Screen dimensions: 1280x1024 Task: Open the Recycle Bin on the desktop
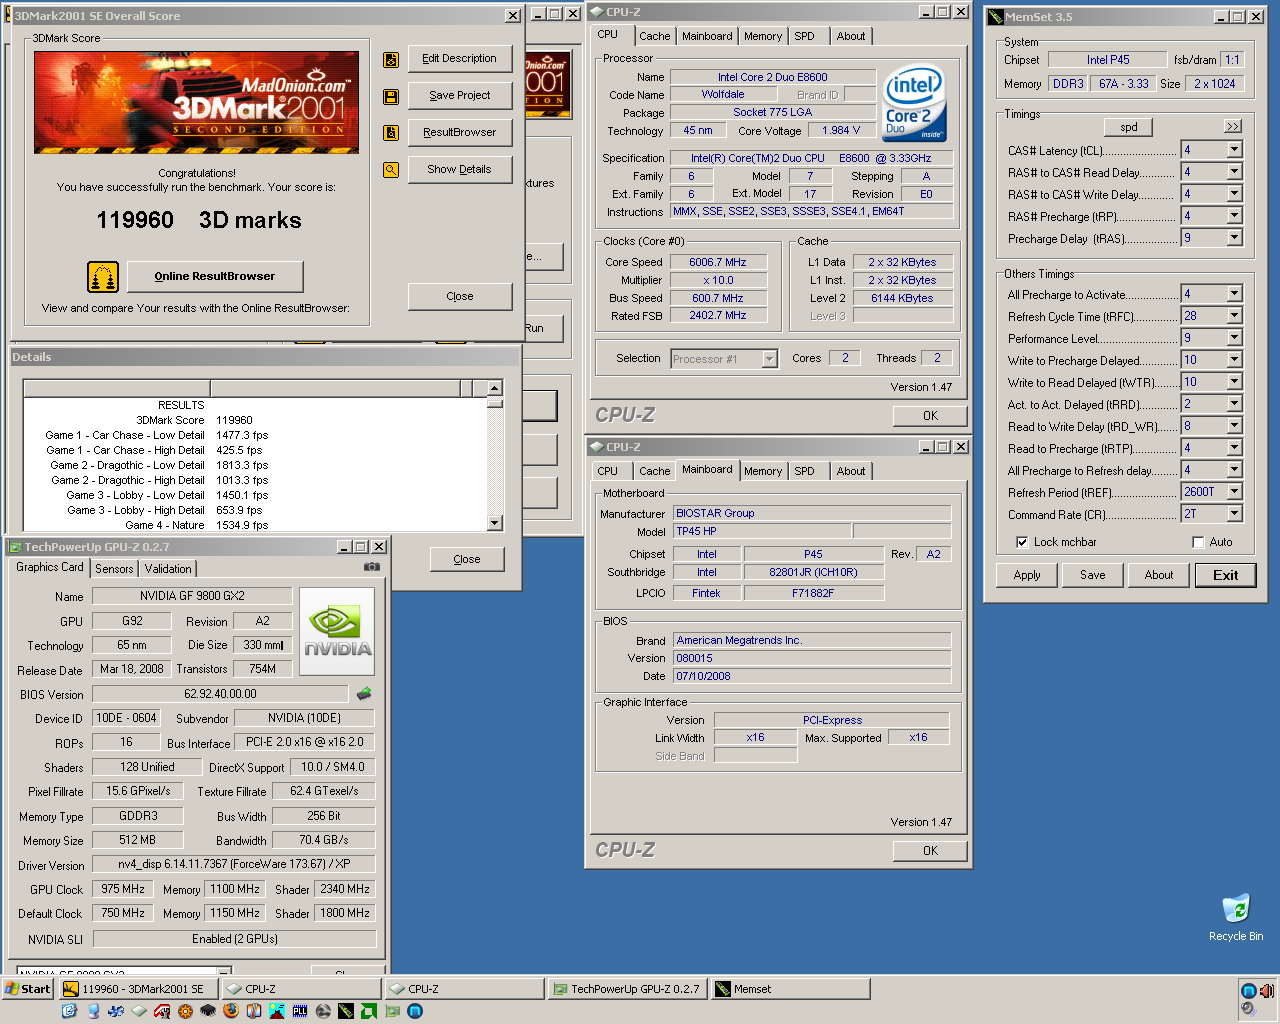(x=1236, y=917)
